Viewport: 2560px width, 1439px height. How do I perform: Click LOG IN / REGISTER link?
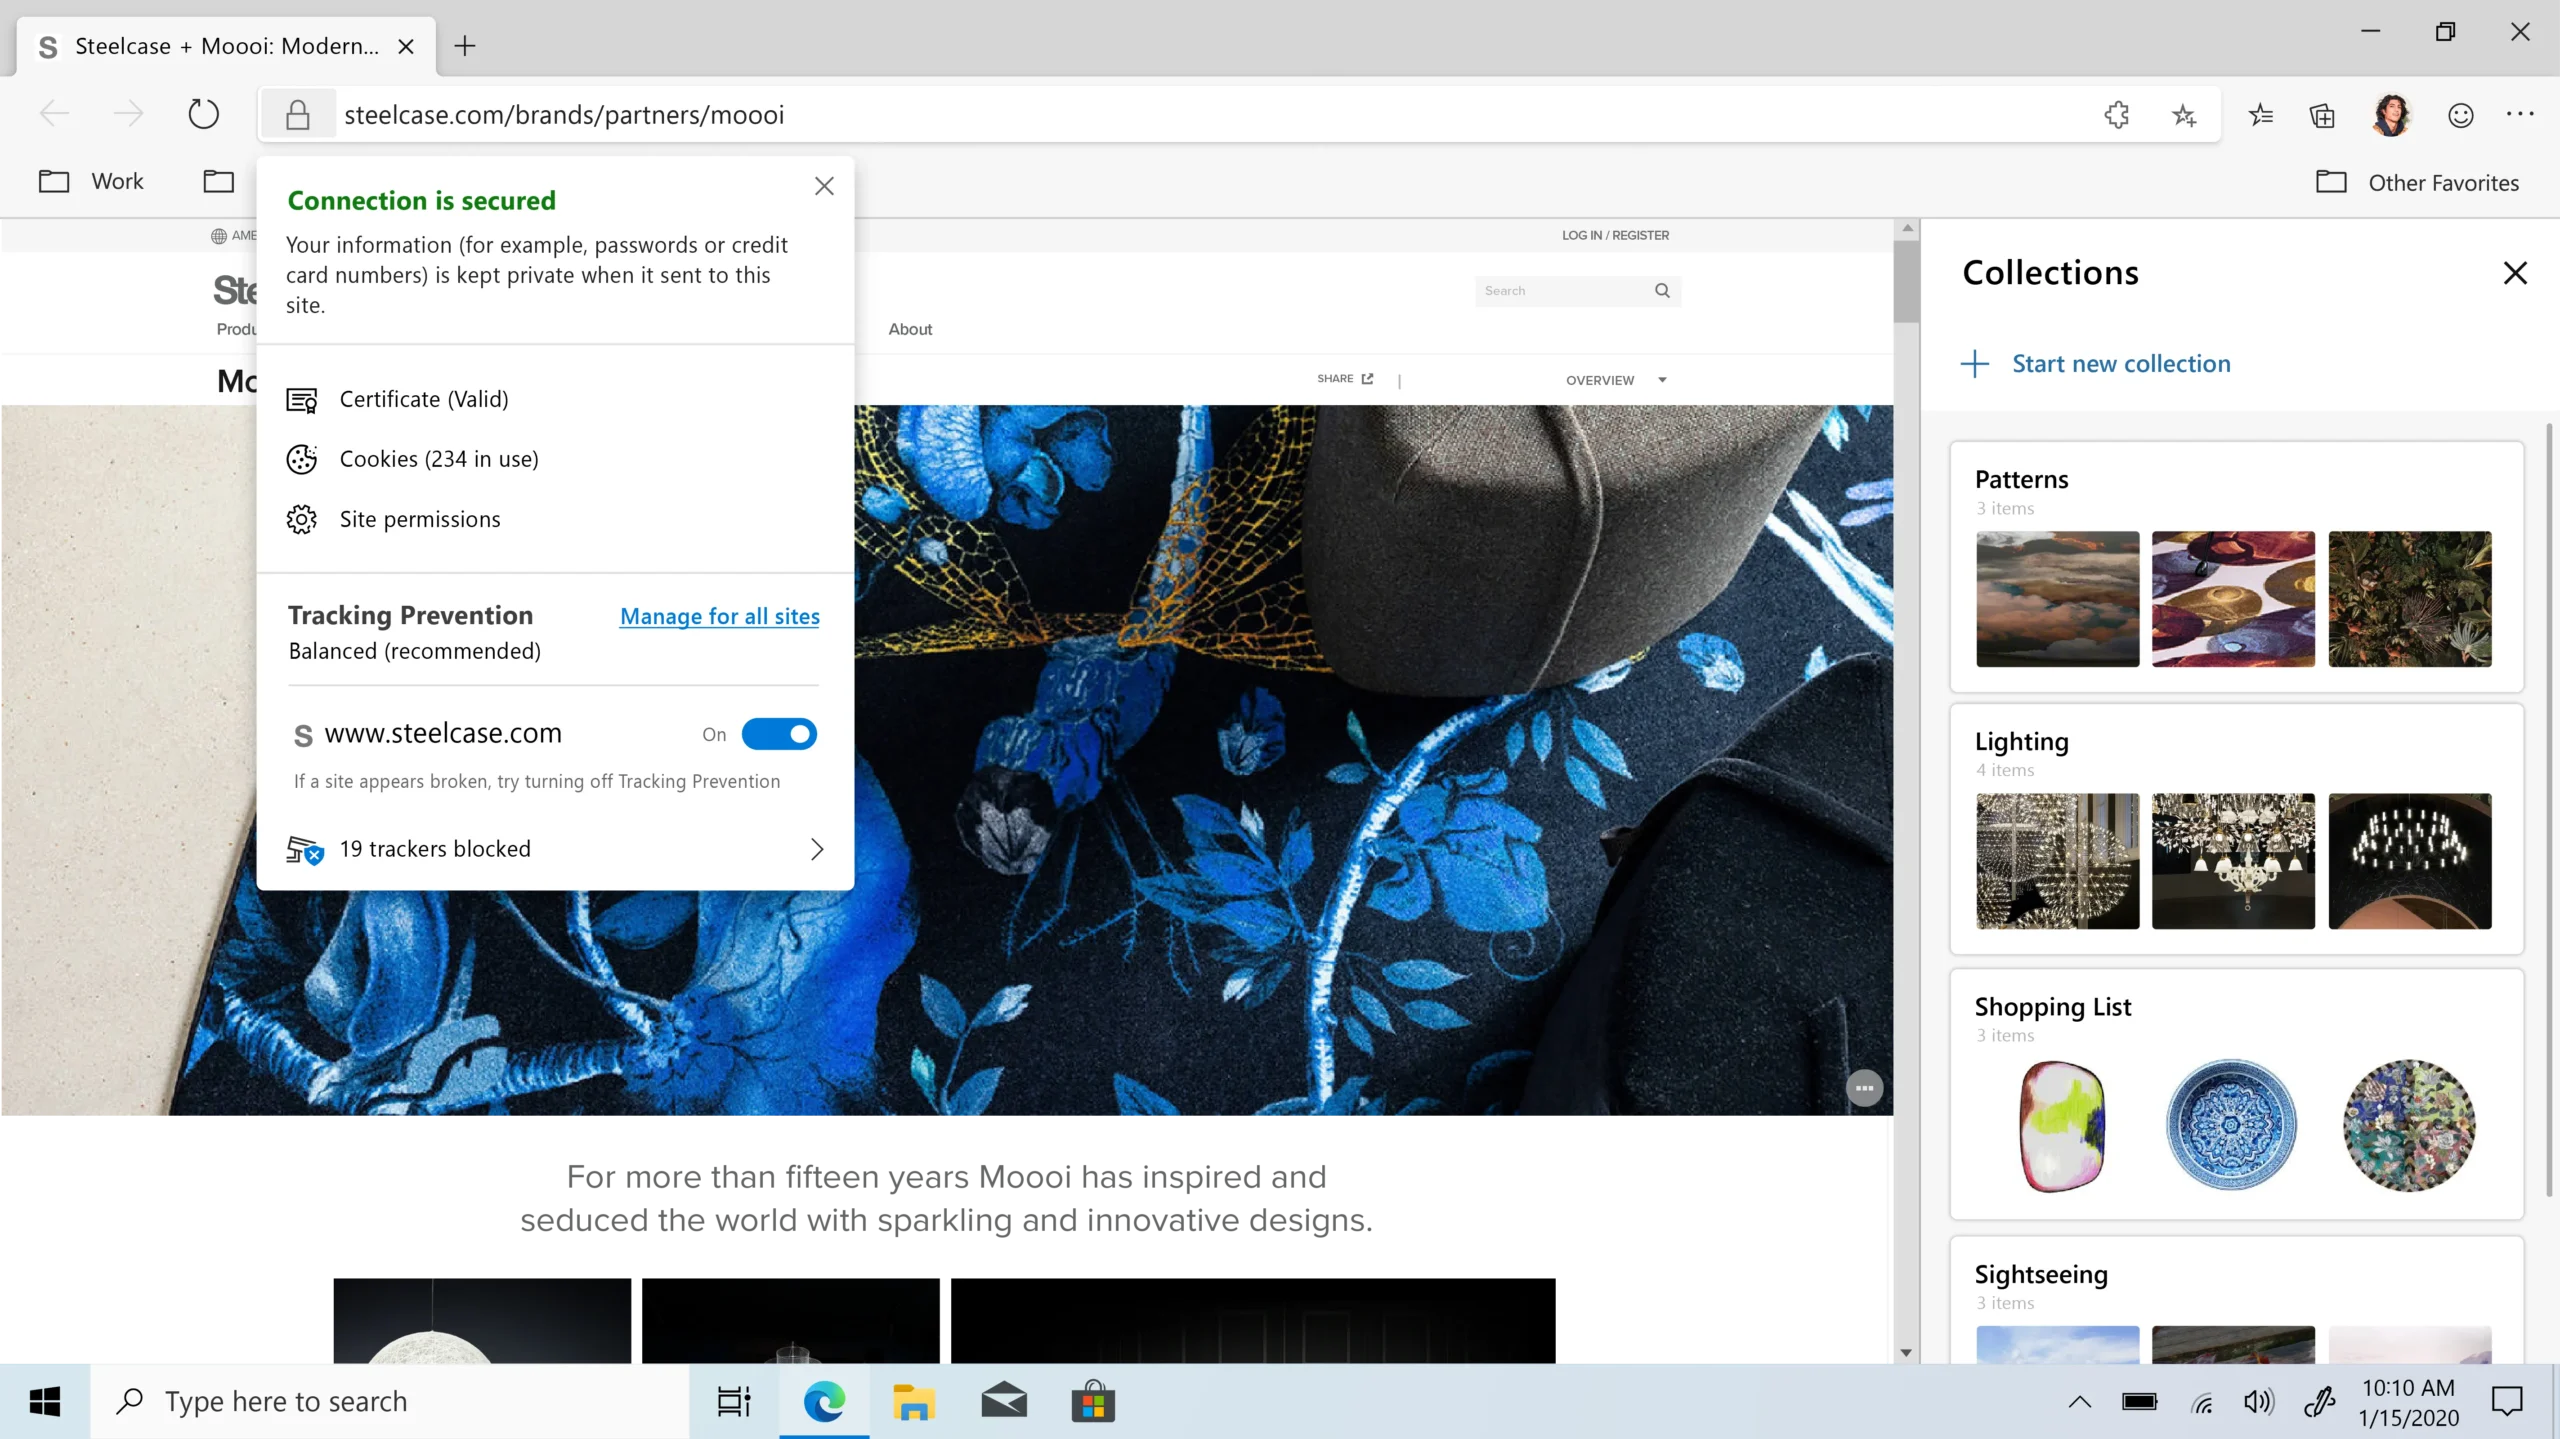[1615, 235]
